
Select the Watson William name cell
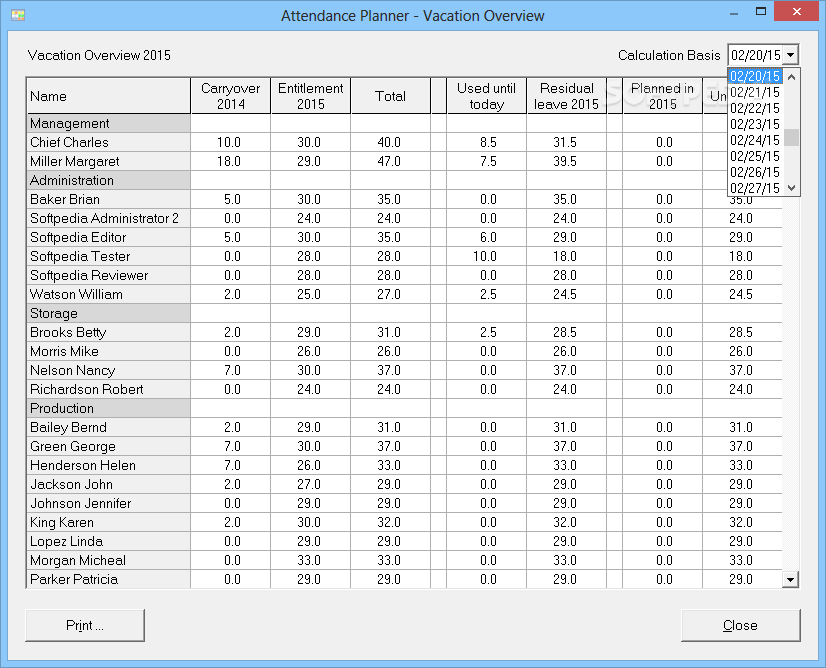coord(108,294)
